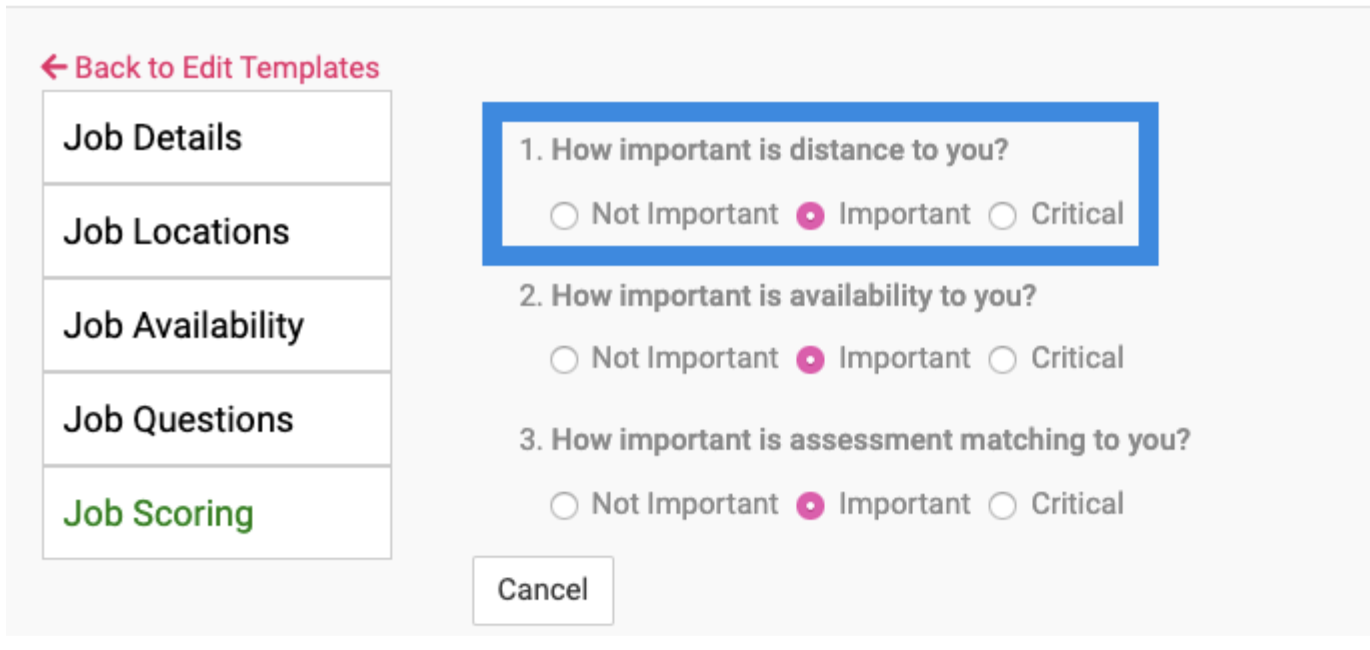Choose Important for assessment matching
Viewport: 1370px width, 650px height.
(x=810, y=506)
